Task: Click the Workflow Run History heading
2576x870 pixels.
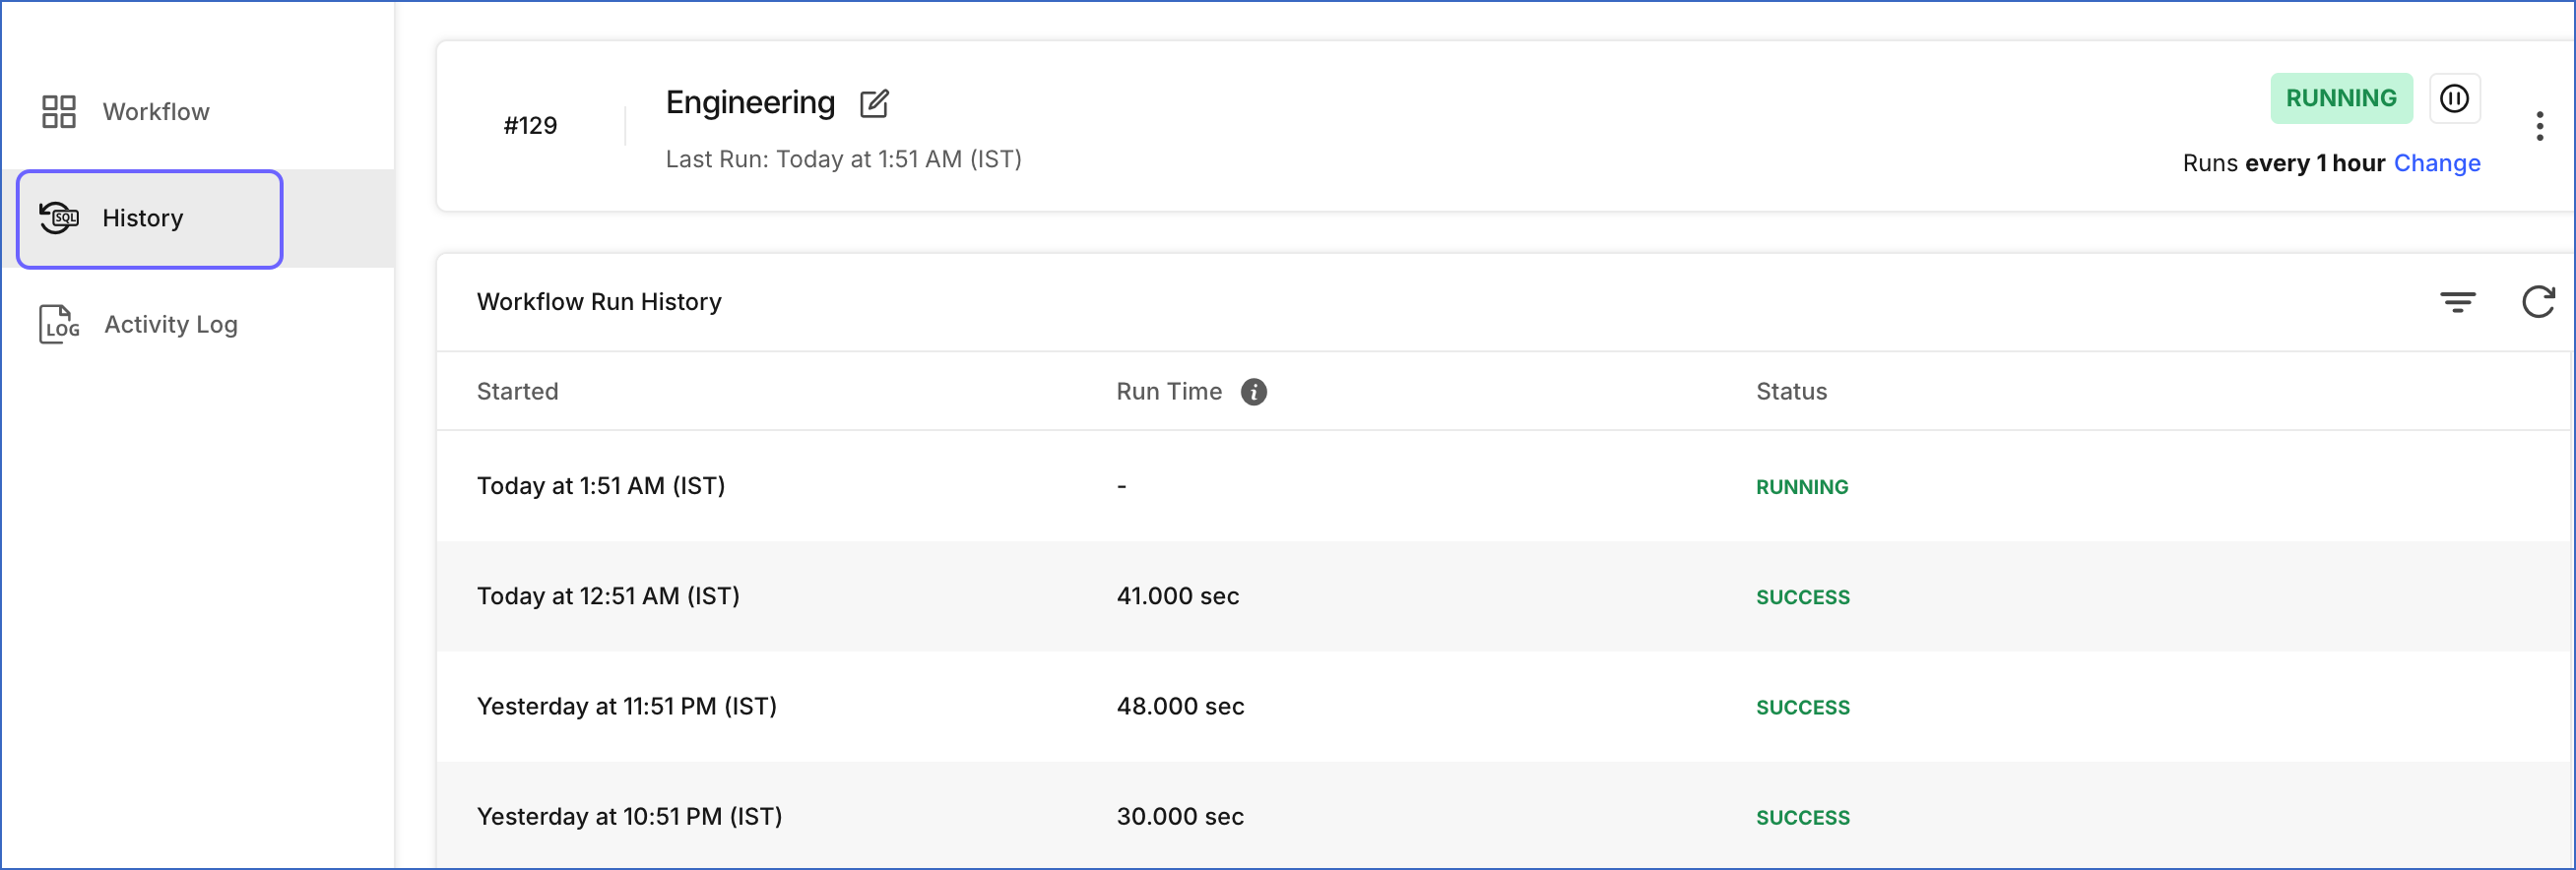Action: coord(599,302)
